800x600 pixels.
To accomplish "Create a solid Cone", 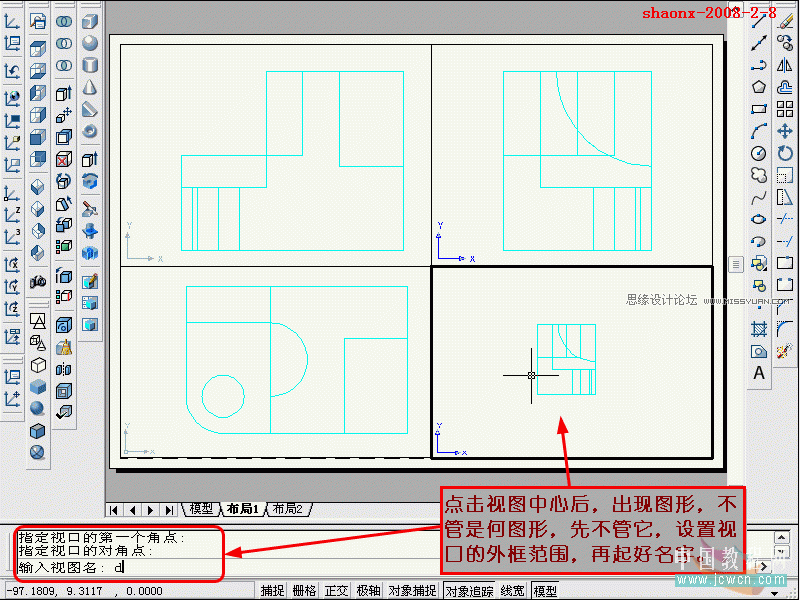I will pos(90,87).
